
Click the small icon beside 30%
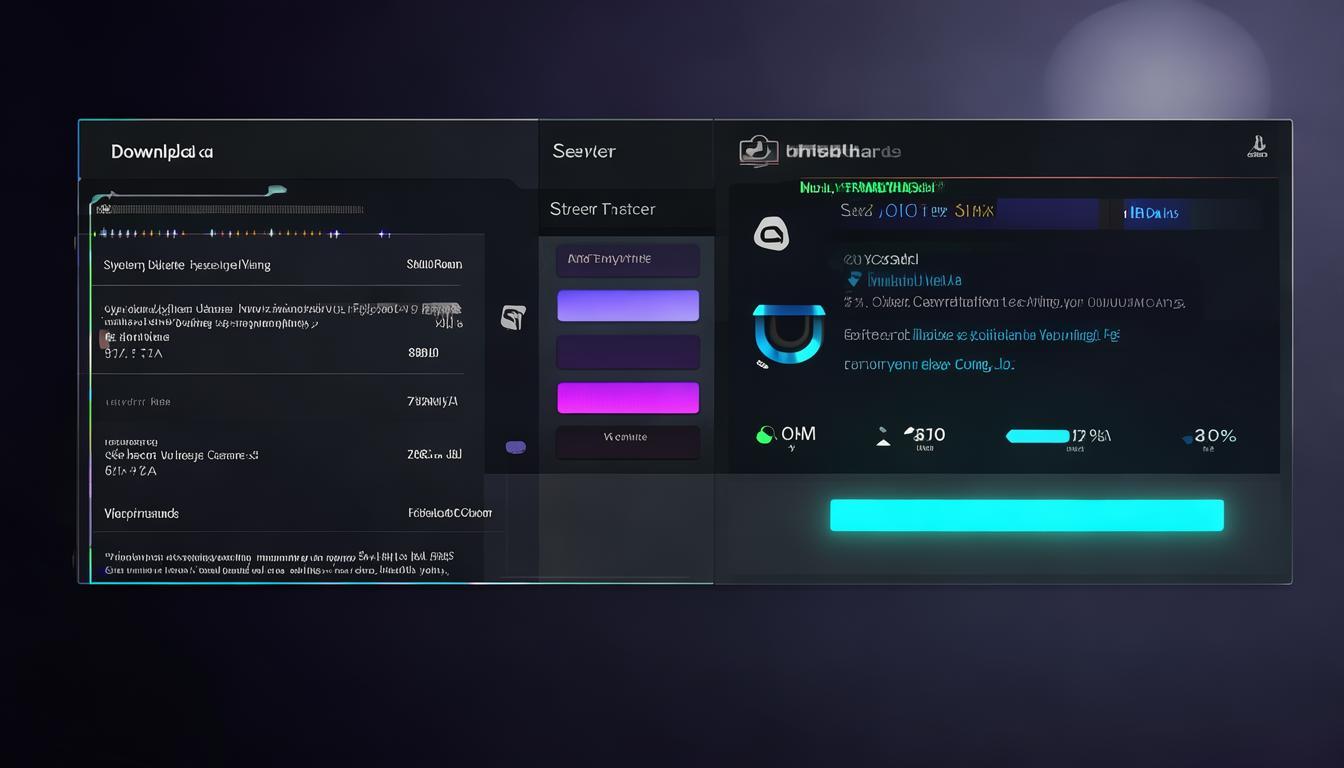pyautogui.click(x=1187, y=437)
